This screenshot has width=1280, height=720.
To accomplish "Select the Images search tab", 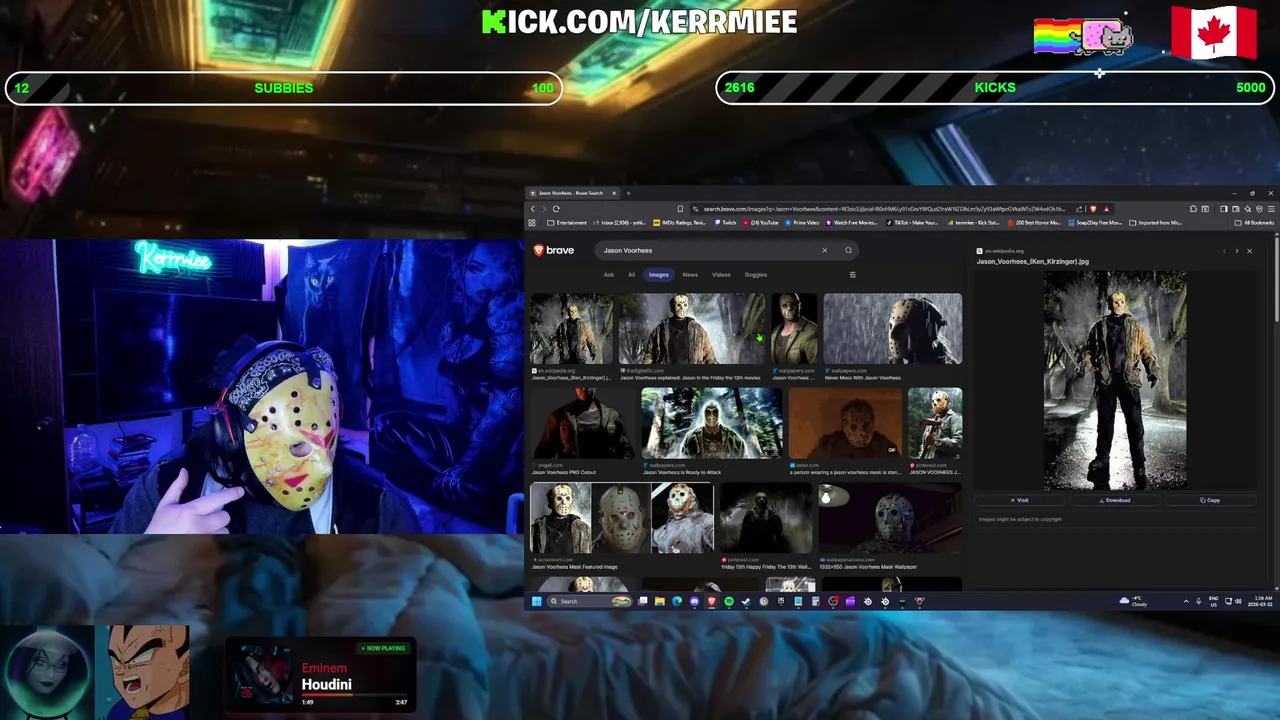I will coord(658,274).
